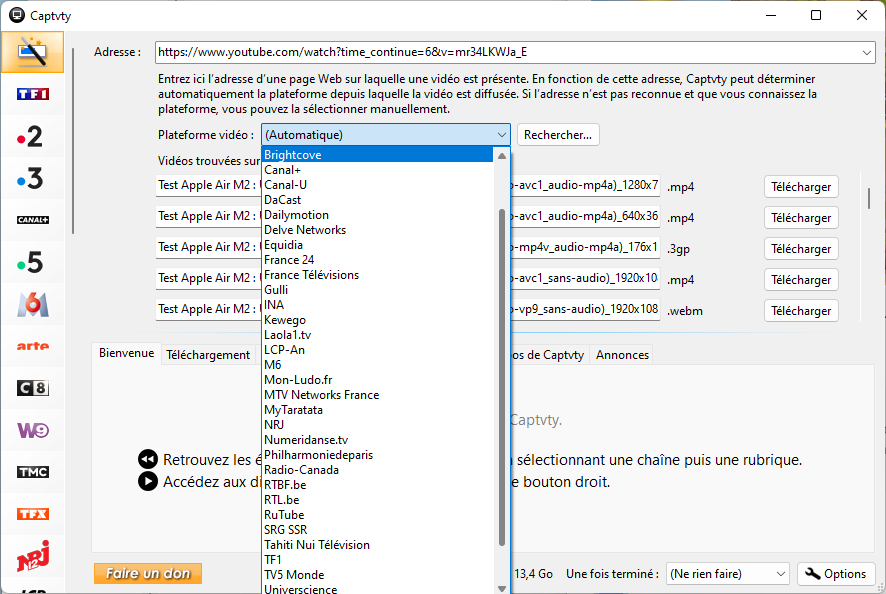The height and width of the screenshot is (594, 886).
Task: Click into the Adresse URL field
Action: [x=507, y=53]
